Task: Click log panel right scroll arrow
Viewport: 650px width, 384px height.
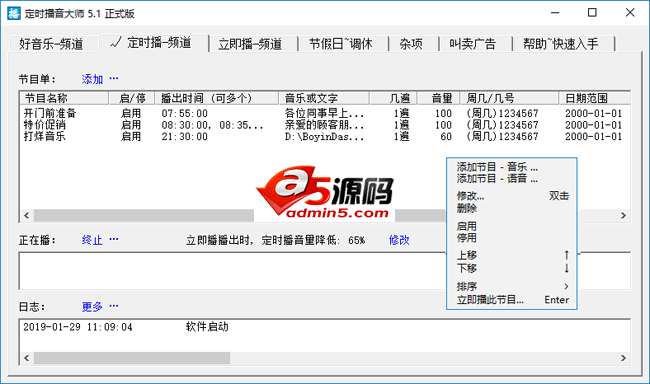Action: click(623, 358)
